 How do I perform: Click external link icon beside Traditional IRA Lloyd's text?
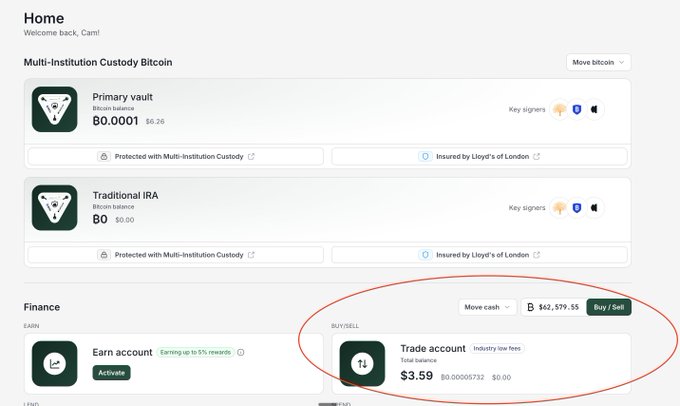click(536, 255)
